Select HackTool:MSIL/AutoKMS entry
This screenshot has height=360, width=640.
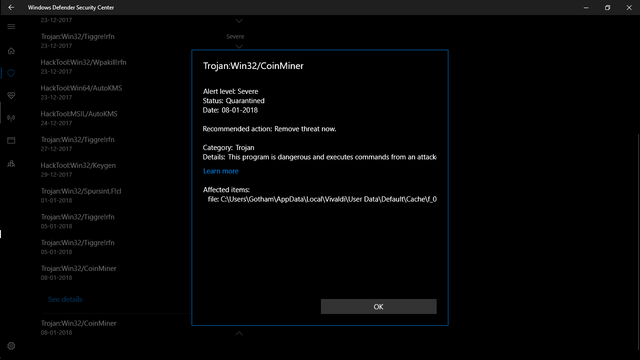79,118
